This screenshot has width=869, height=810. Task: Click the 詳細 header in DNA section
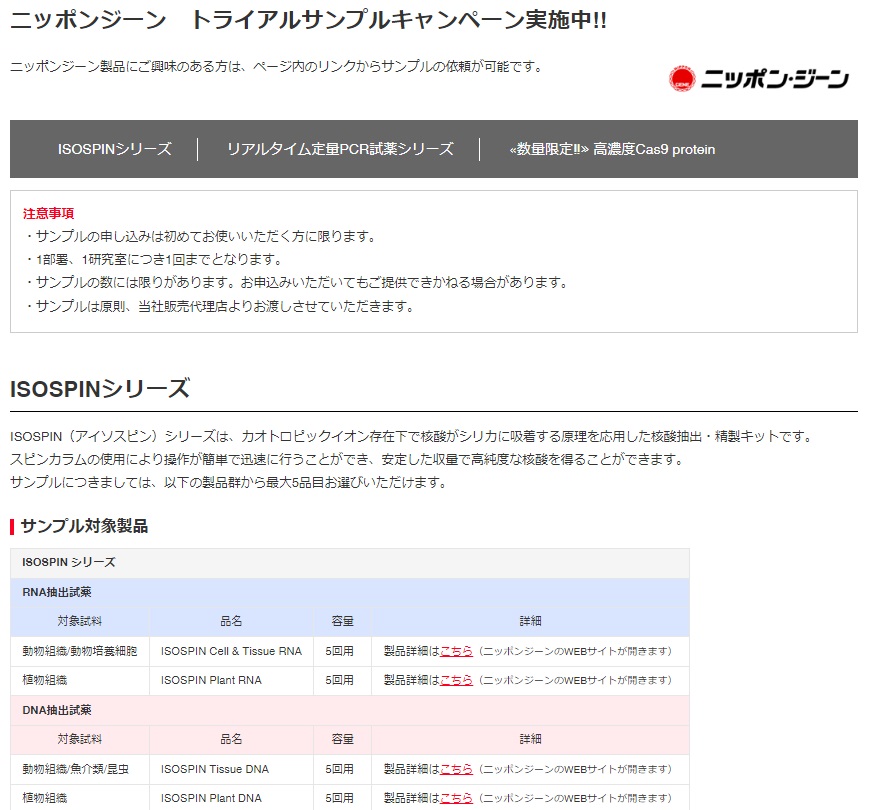[530, 739]
